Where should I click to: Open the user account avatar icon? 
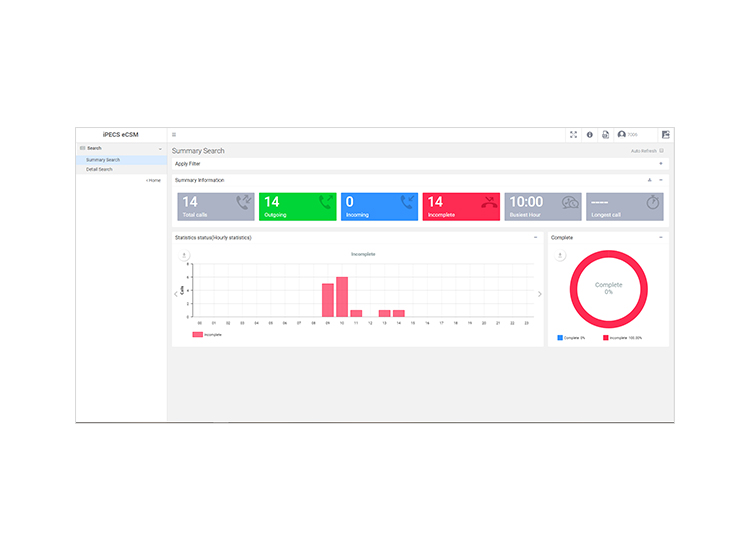622,134
